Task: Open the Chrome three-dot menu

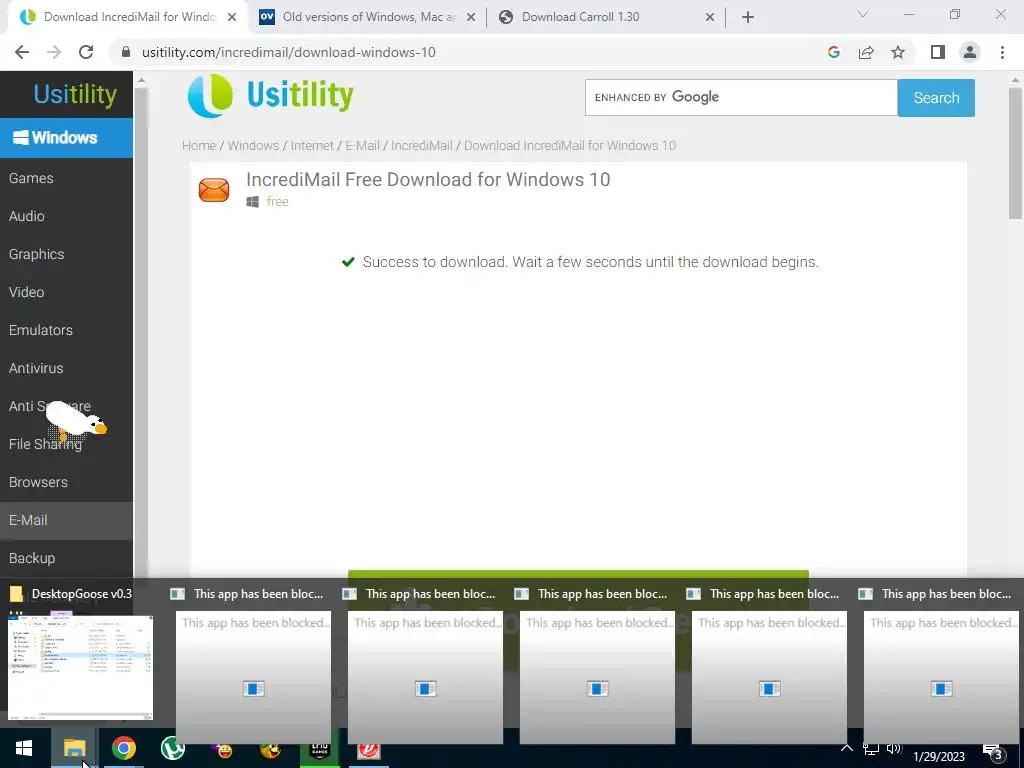Action: (x=1002, y=52)
